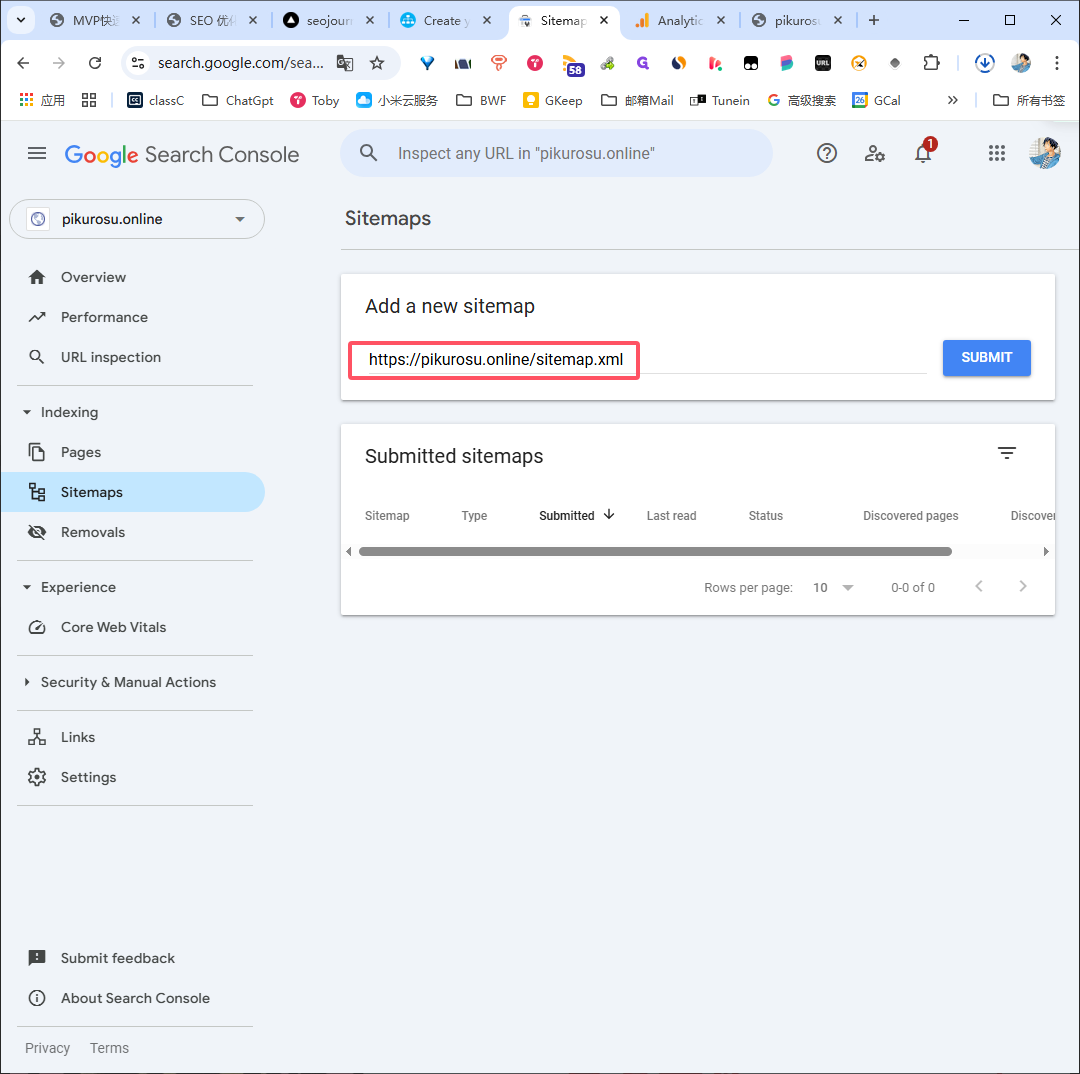Open the hamburger navigation menu
Image resolution: width=1080 pixels, height=1074 pixels.
(x=37, y=154)
